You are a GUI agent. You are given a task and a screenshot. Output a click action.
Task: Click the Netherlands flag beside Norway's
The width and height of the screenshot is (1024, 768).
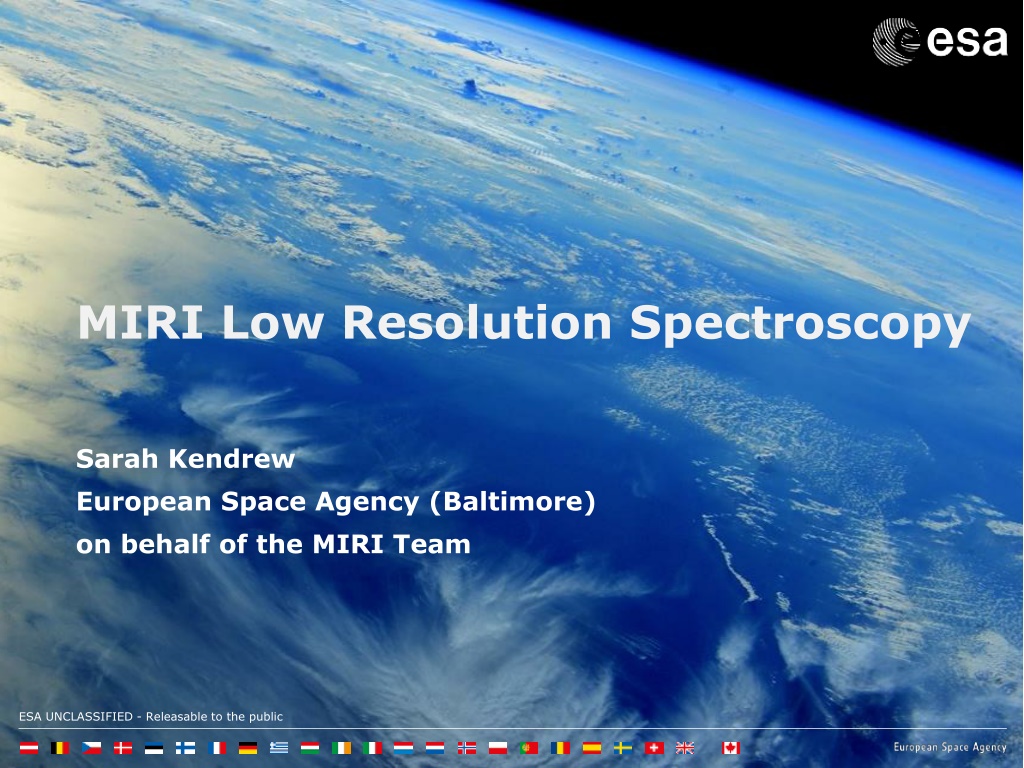coord(435,748)
